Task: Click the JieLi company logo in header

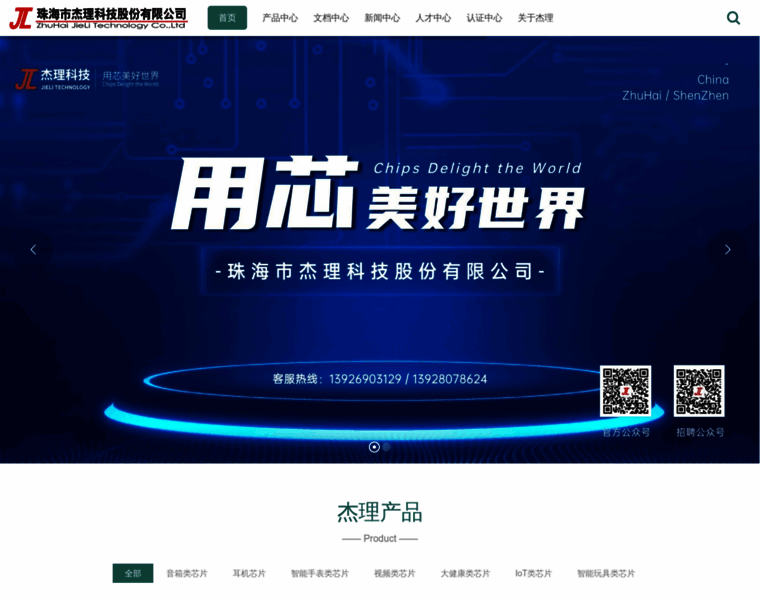Action: [x=98, y=18]
